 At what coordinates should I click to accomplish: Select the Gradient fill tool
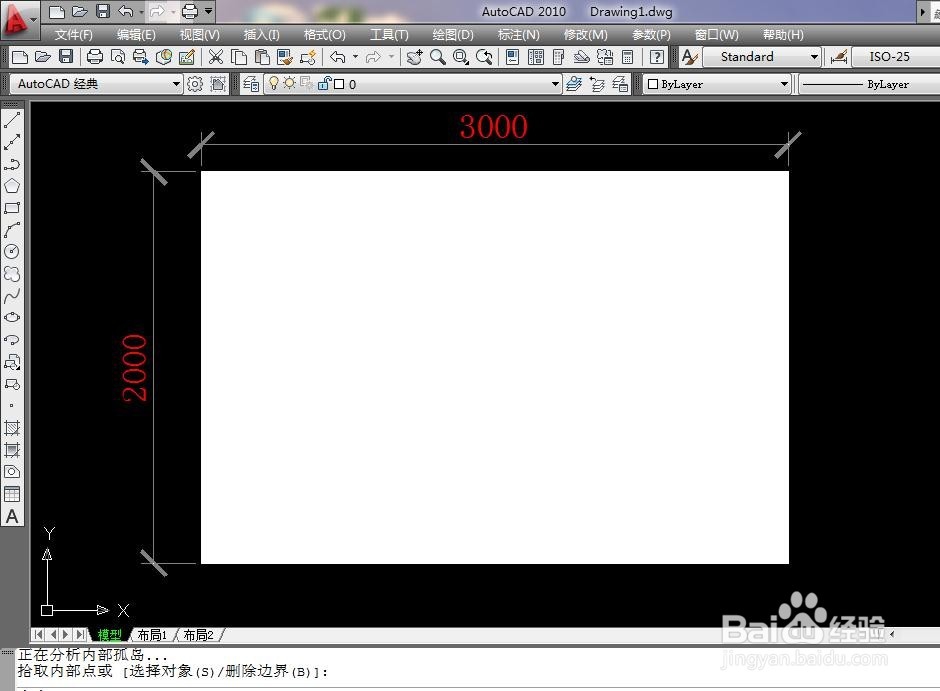[12, 450]
